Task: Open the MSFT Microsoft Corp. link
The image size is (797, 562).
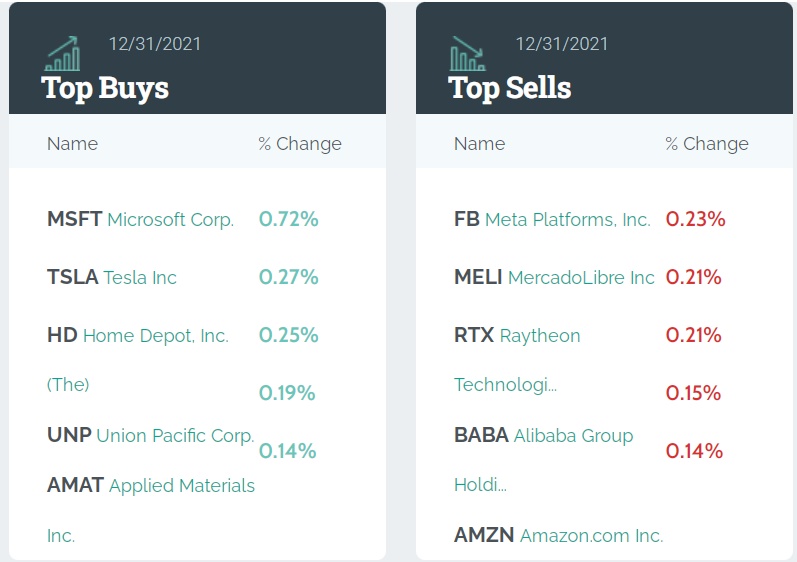Action: pyautogui.click(x=140, y=219)
